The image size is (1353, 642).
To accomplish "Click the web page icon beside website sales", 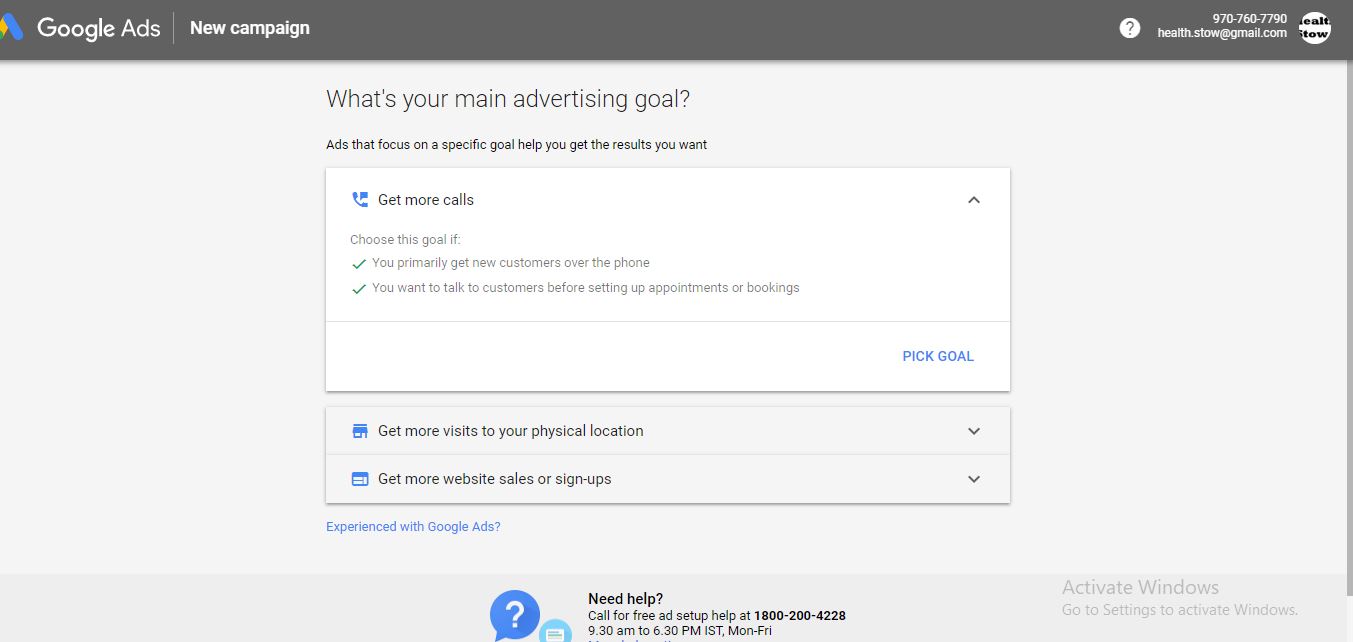I will [360, 479].
